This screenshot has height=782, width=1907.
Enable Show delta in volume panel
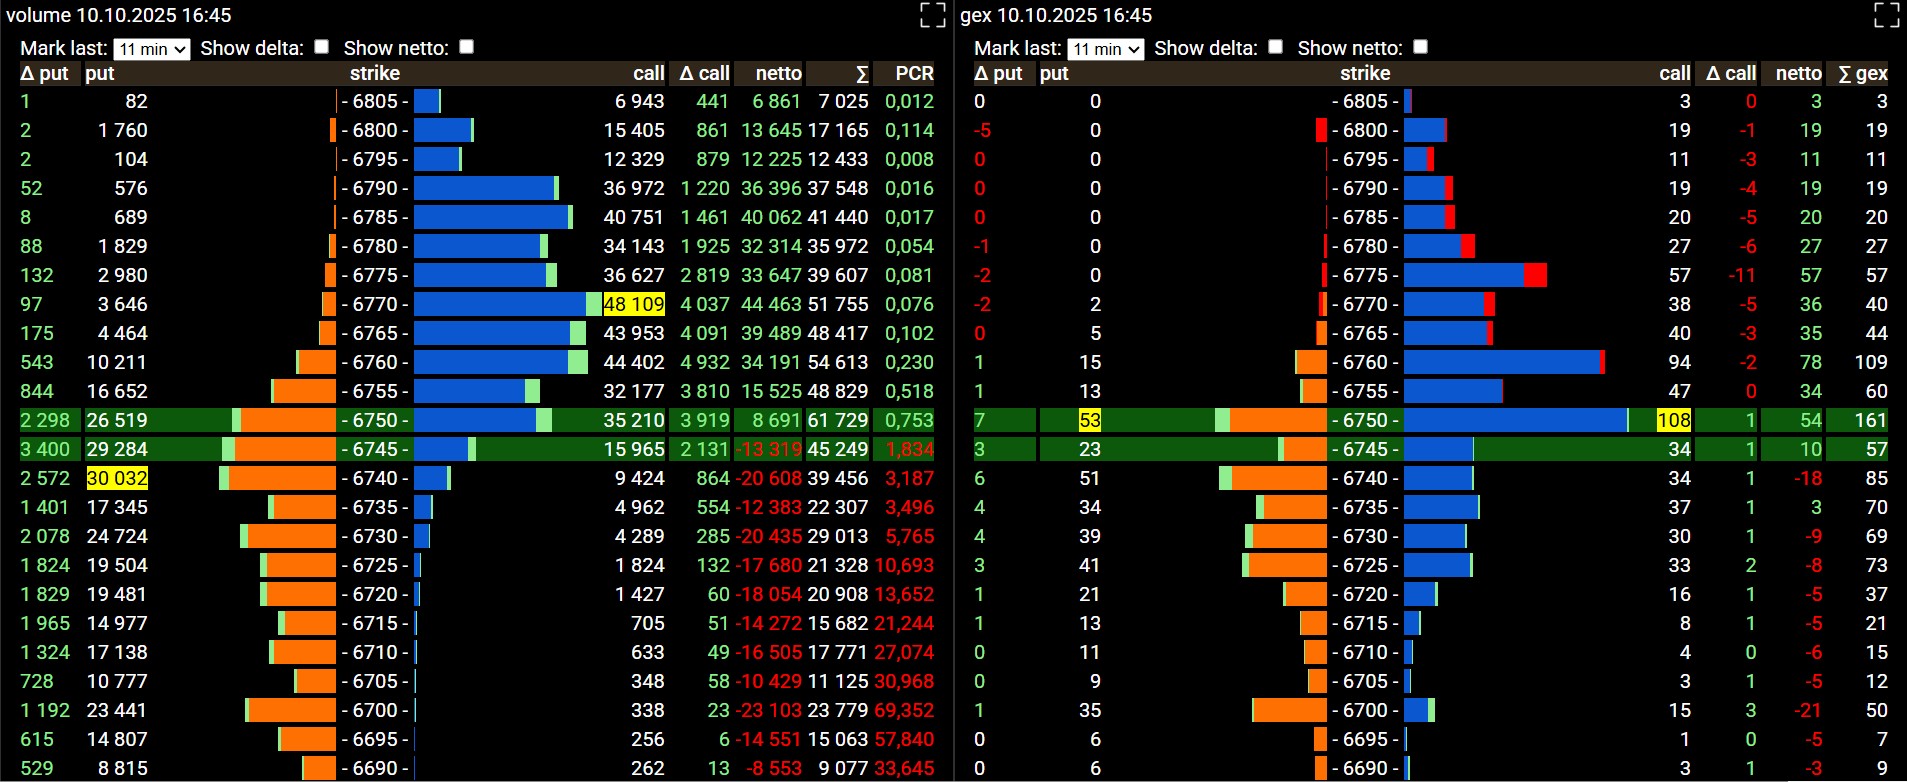tap(321, 47)
